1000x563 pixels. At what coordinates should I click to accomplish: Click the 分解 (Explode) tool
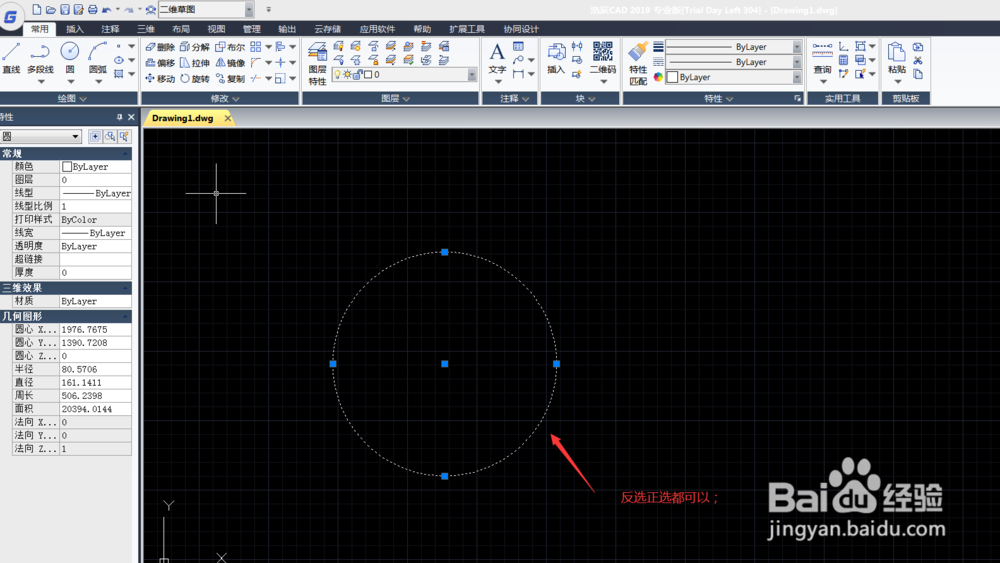pos(195,47)
